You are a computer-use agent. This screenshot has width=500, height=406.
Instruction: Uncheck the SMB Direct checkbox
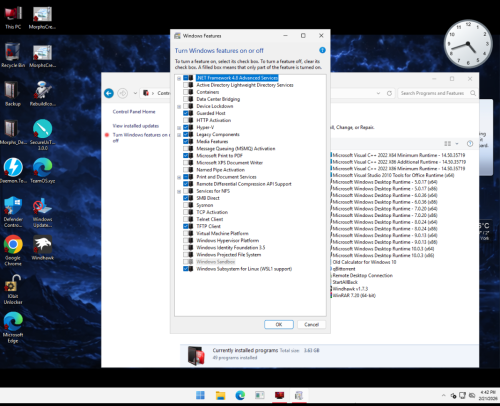186,198
